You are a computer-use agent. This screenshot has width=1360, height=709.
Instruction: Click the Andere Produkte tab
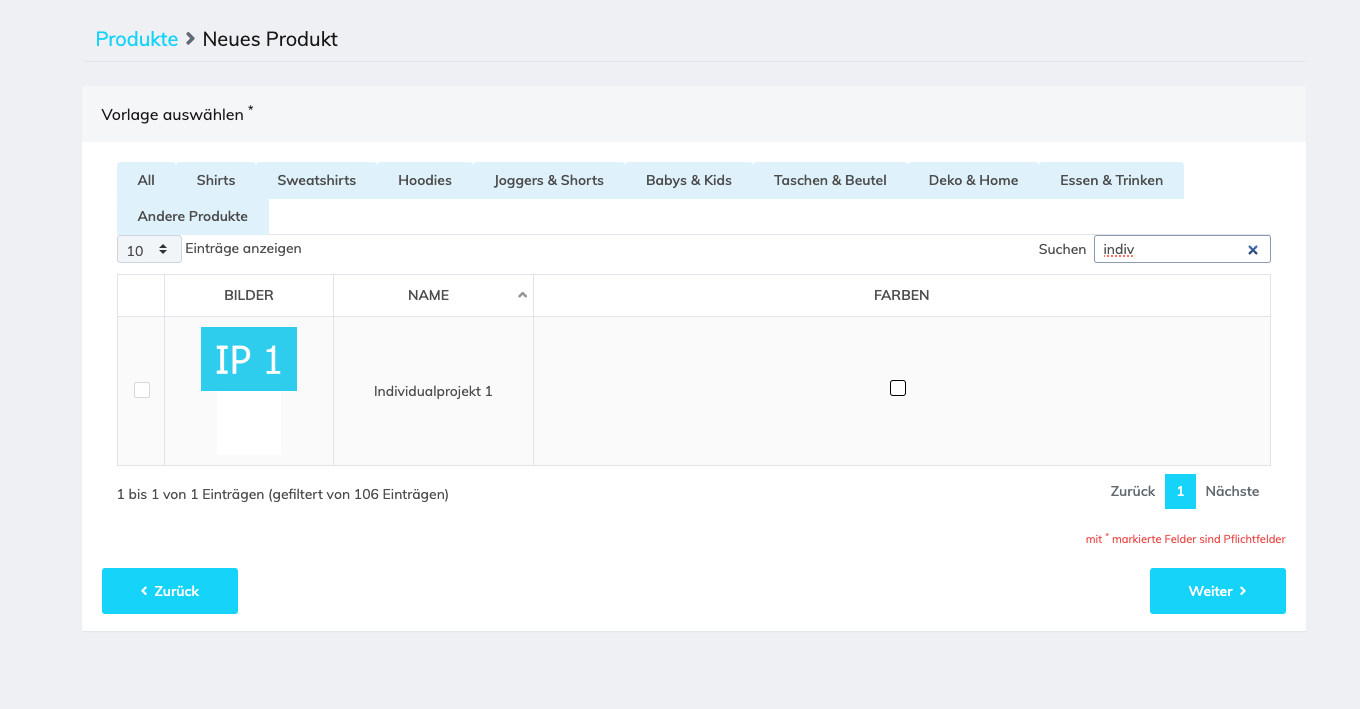tap(193, 216)
